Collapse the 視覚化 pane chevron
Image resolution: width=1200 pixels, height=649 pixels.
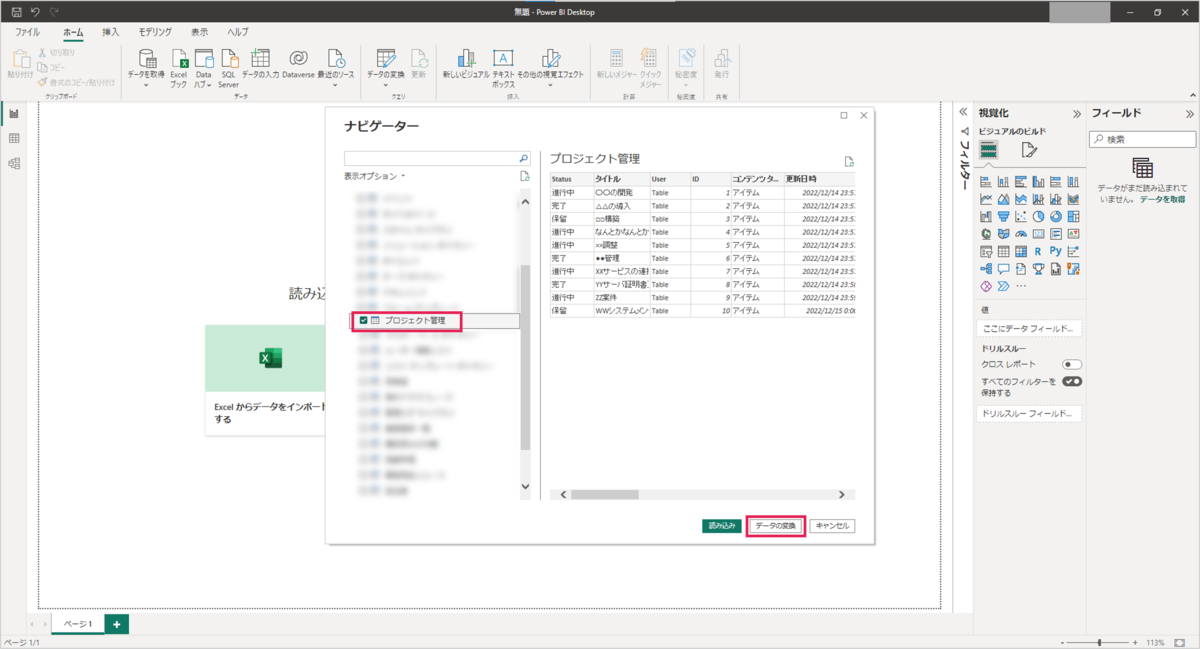(x=1077, y=113)
